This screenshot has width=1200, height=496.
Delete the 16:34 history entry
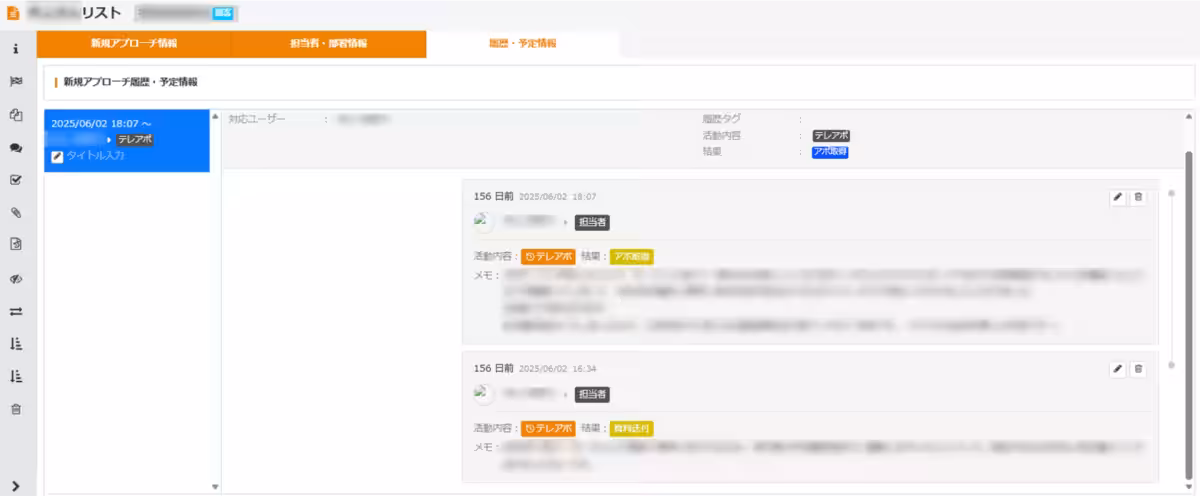click(x=1138, y=369)
